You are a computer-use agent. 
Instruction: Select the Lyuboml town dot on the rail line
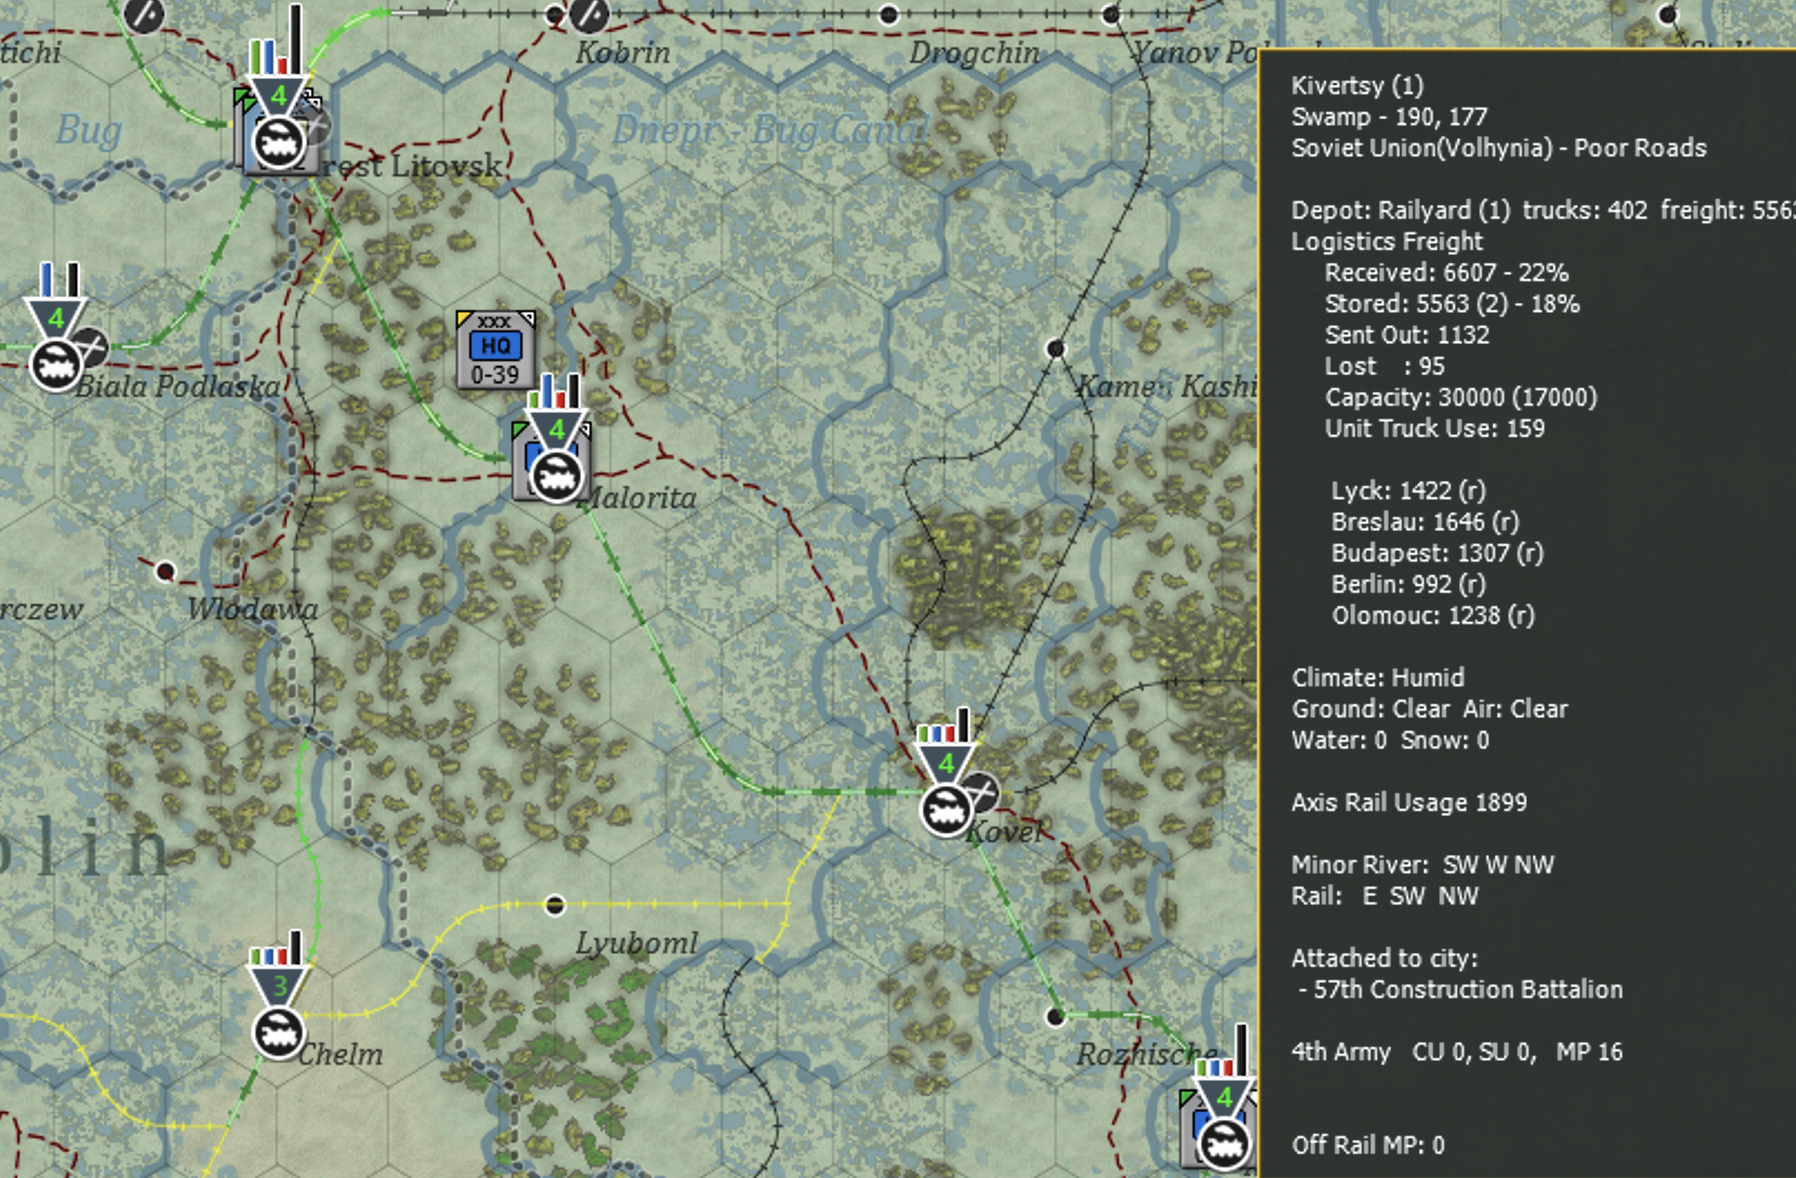coord(554,905)
